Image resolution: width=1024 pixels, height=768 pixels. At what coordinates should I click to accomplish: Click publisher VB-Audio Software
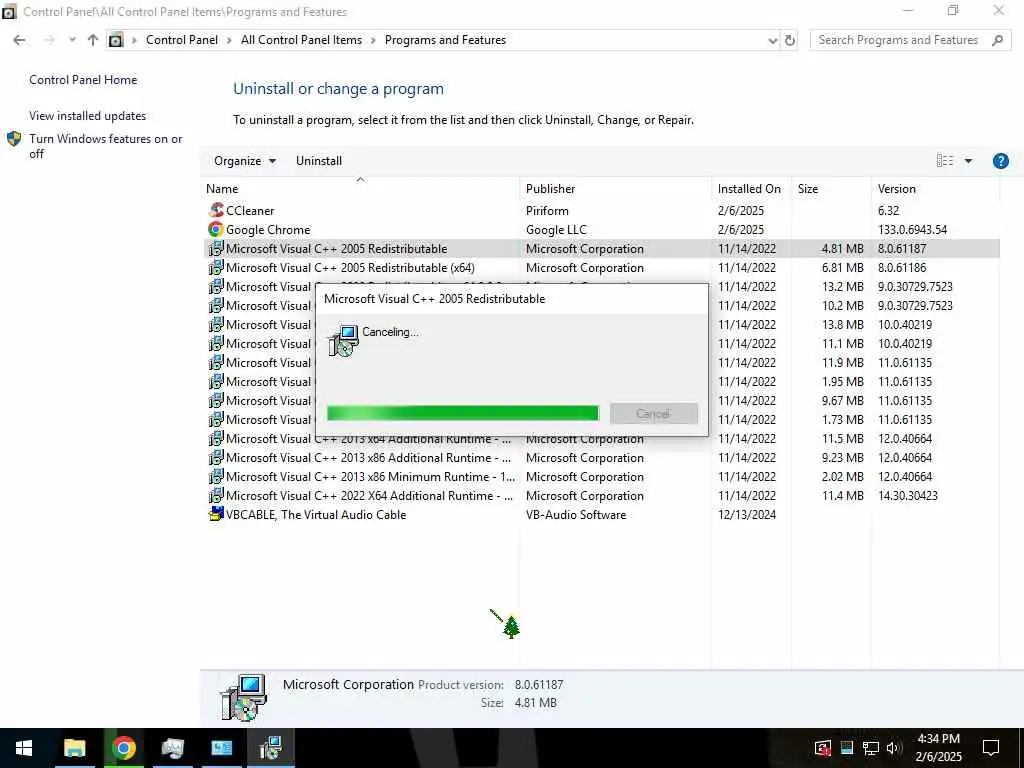tap(576, 514)
